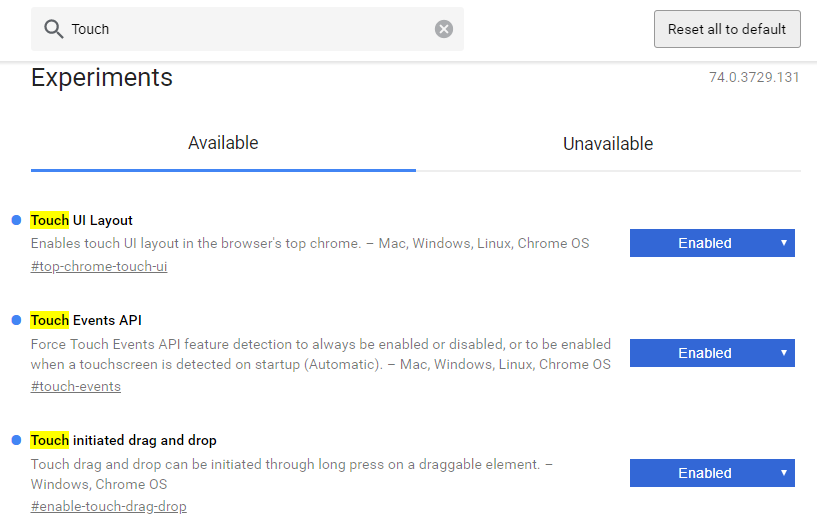Select the Touch UI Layout title
Image resolution: width=817 pixels, height=530 pixels.
click(x=82, y=220)
